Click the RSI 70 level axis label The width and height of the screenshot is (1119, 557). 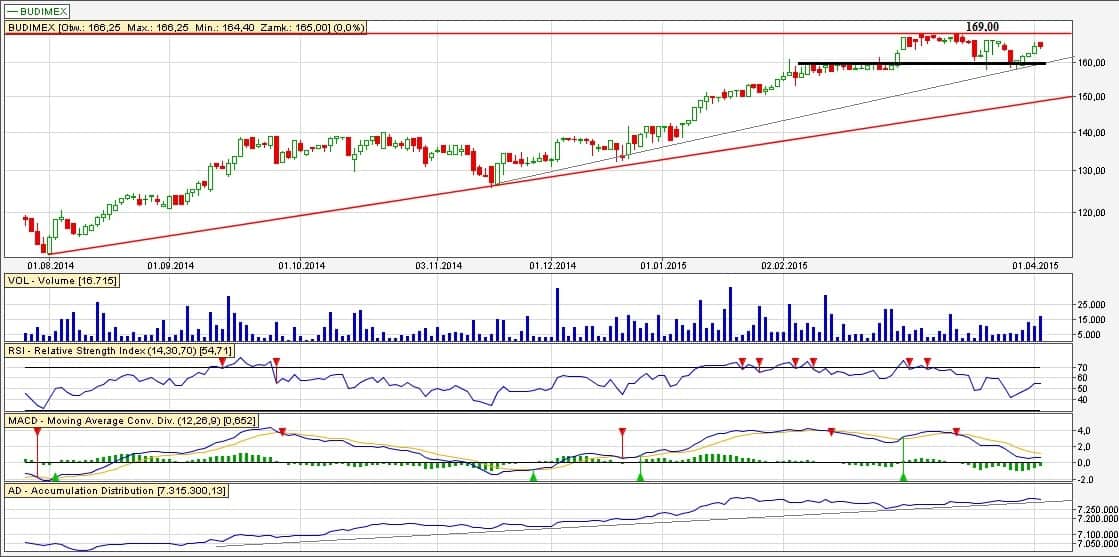tap(1081, 368)
